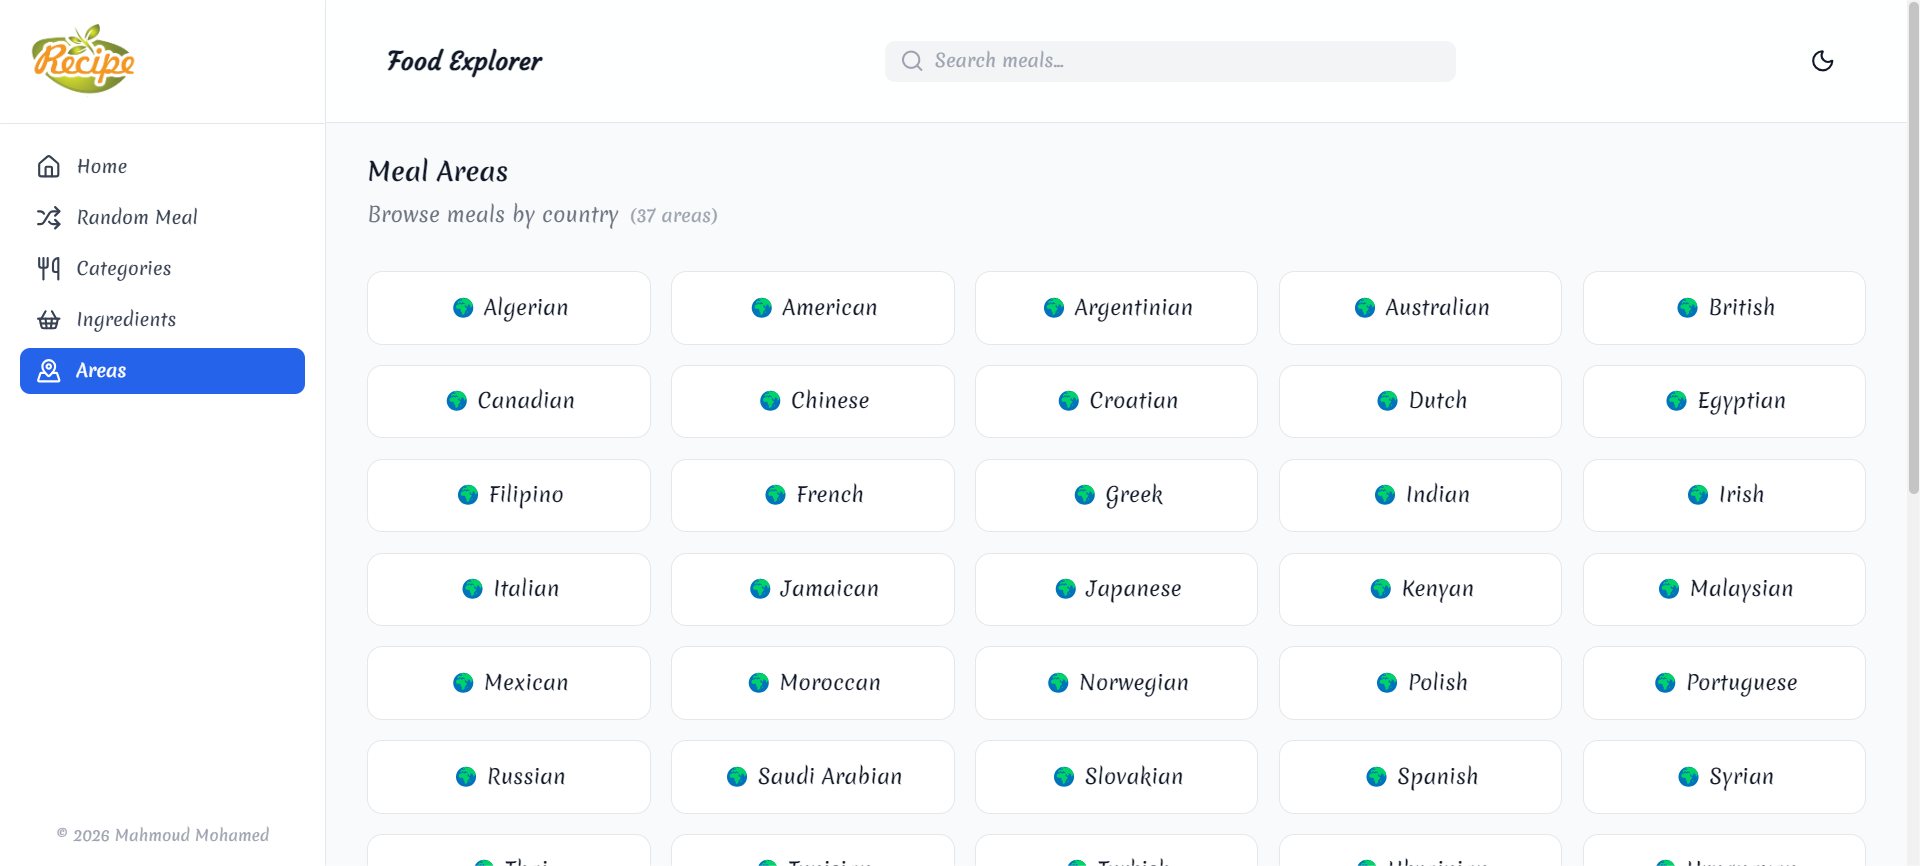Viewport: 1920px width, 866px height.
Task: Go to the Categories menu item
Action: tap(124, 268)
